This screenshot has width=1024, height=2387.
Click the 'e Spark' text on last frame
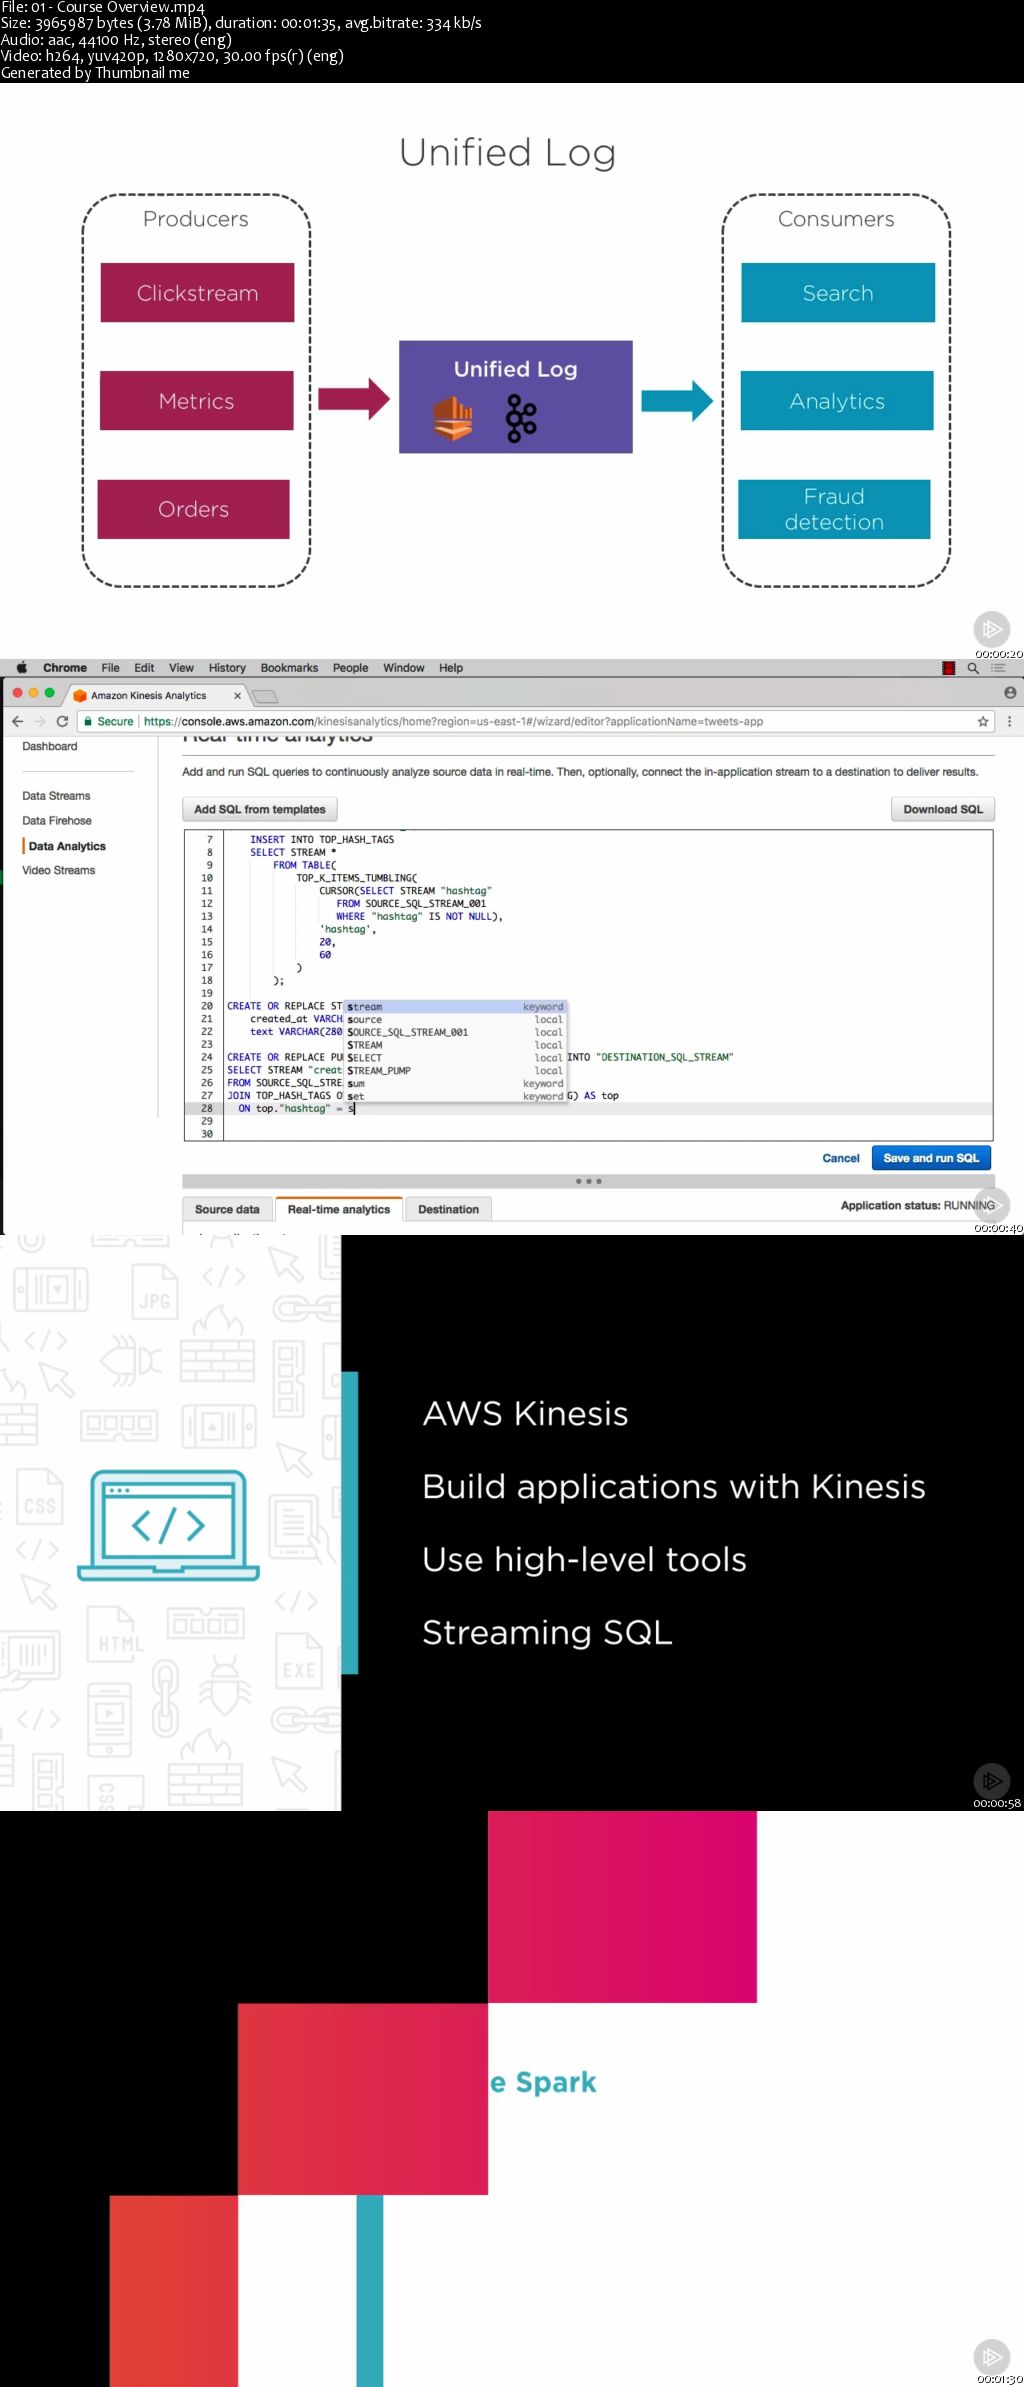click(543, 2082)
